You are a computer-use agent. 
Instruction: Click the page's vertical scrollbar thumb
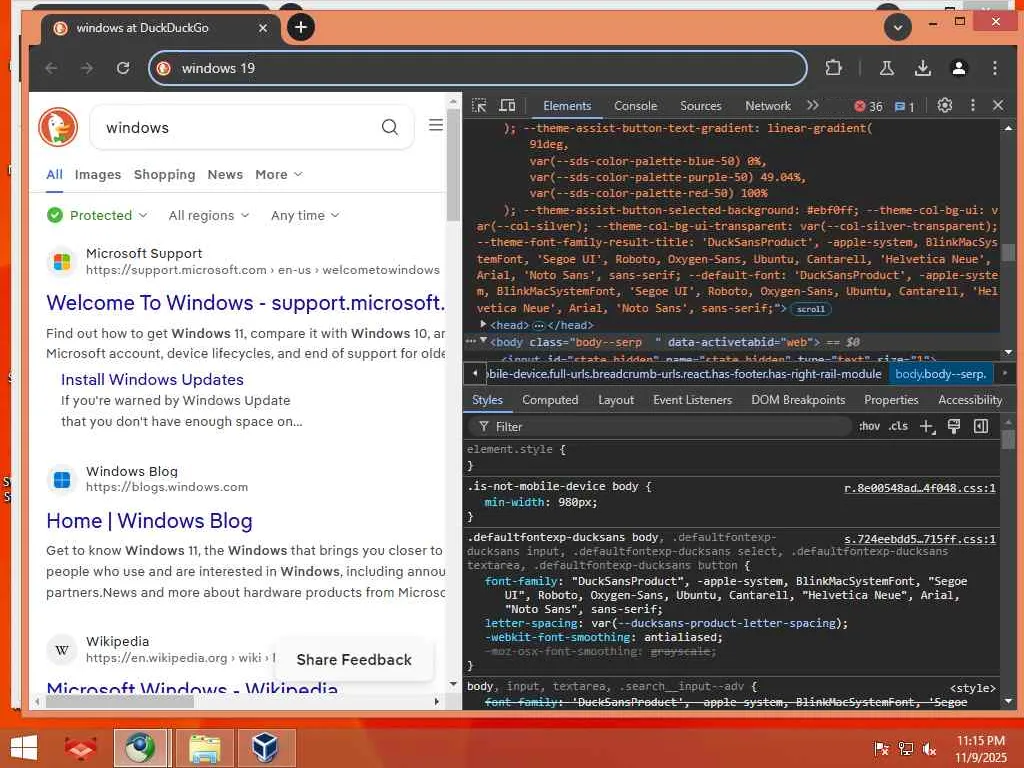[453, 165]
